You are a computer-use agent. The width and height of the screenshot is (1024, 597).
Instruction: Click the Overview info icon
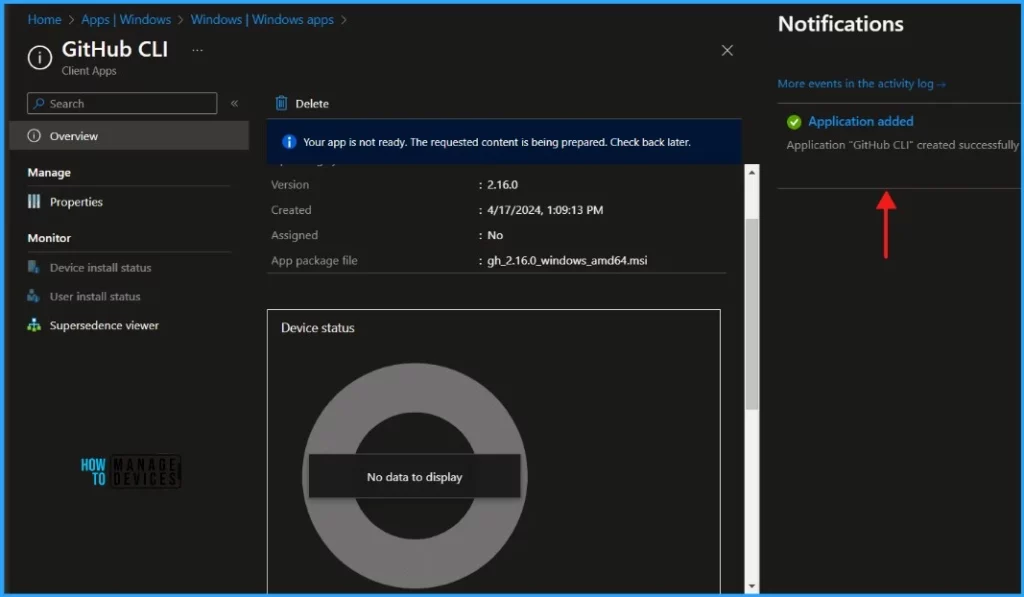(x=34, y=136)
